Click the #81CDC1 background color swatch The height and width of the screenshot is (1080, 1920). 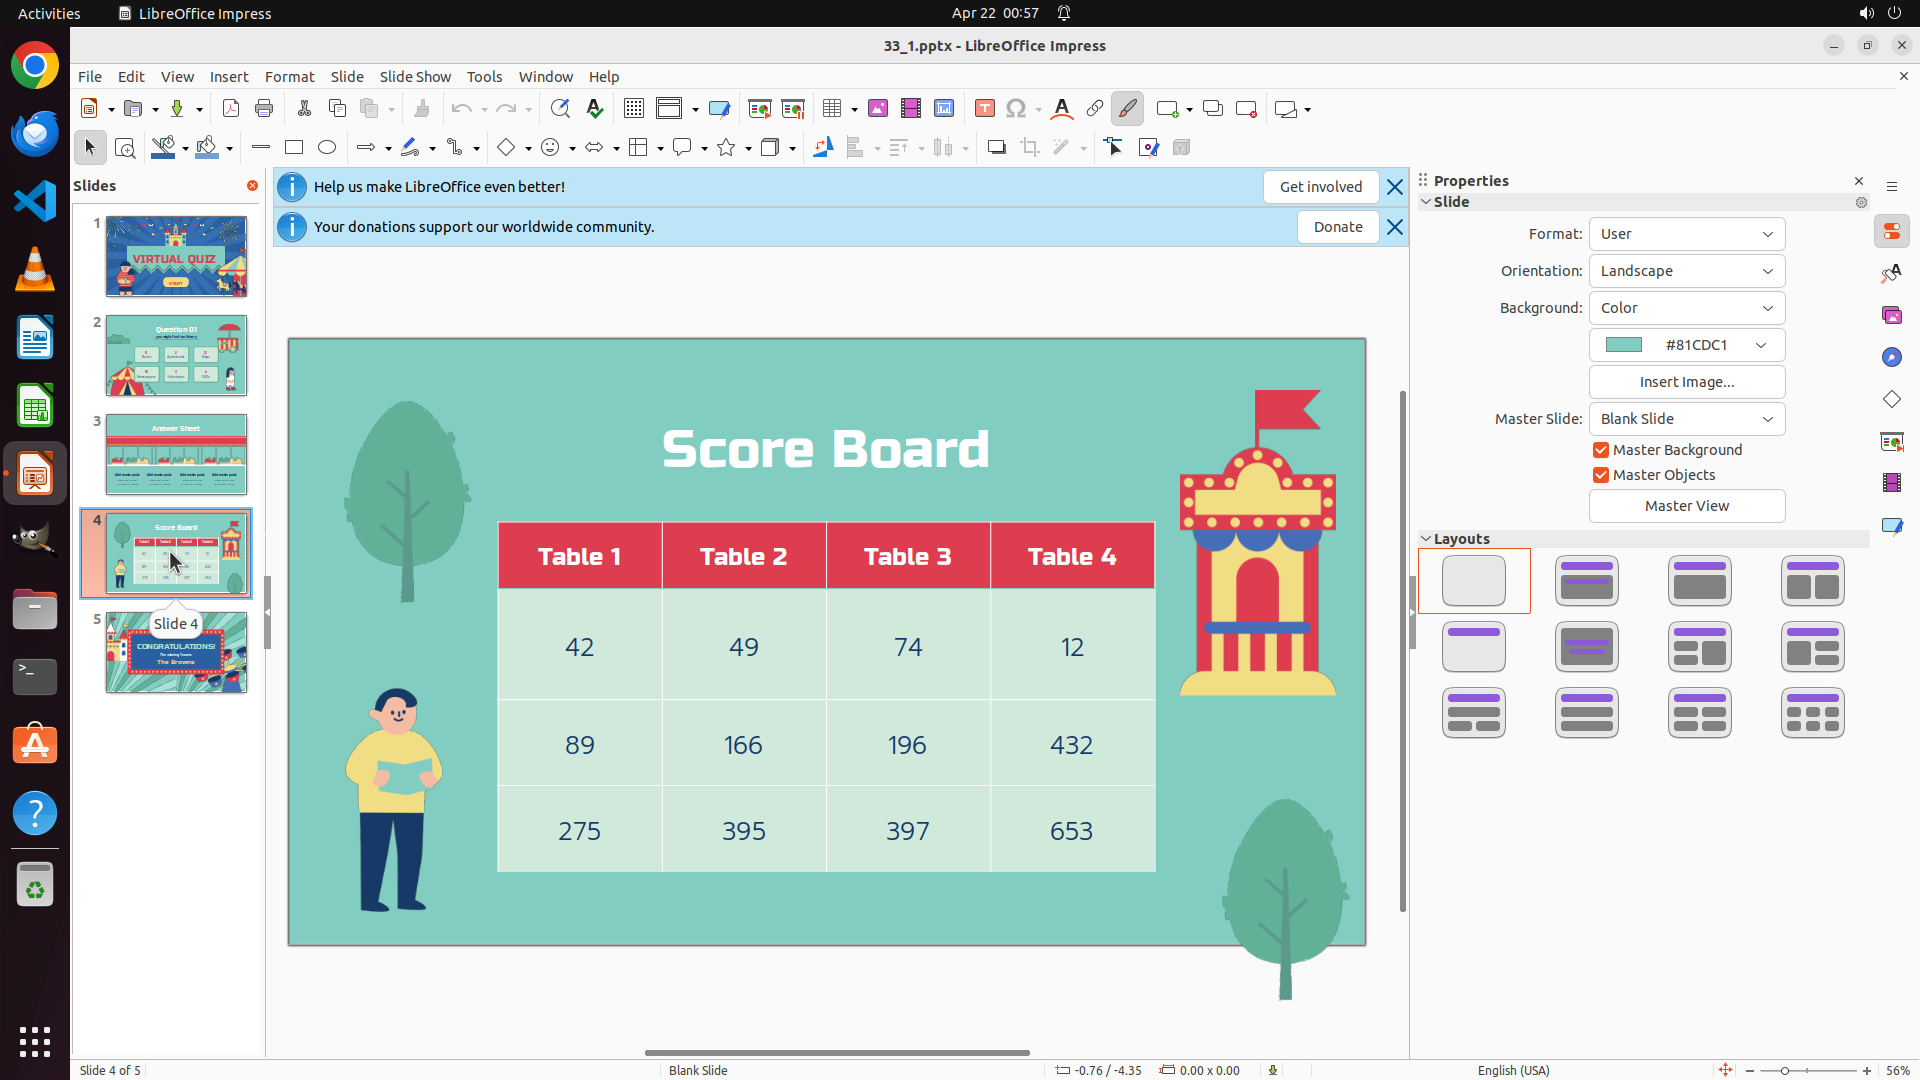click(1624, 345)
